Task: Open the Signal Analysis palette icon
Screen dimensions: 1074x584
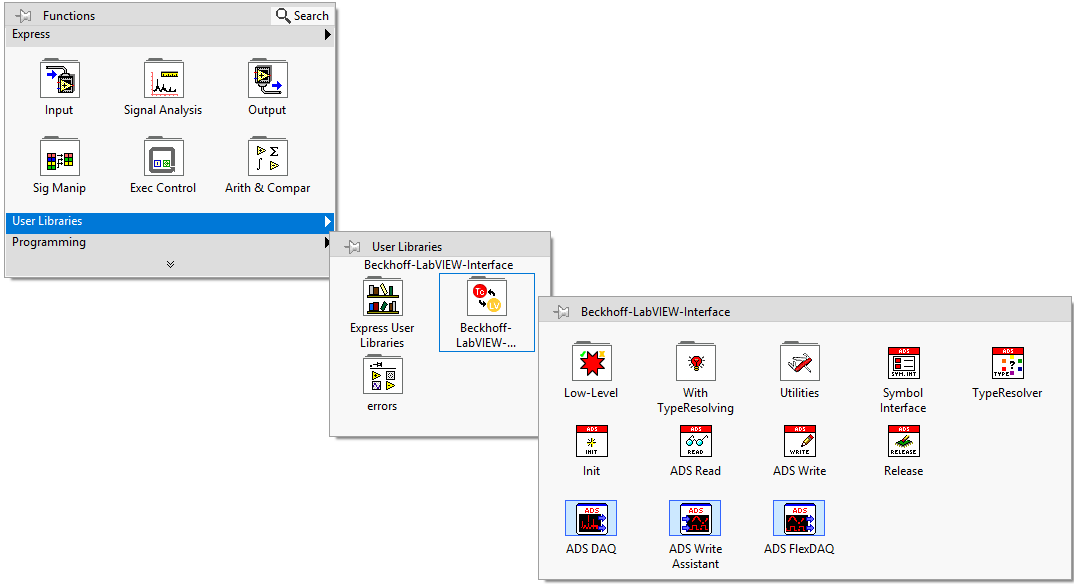Action: (x=162, y=80)
